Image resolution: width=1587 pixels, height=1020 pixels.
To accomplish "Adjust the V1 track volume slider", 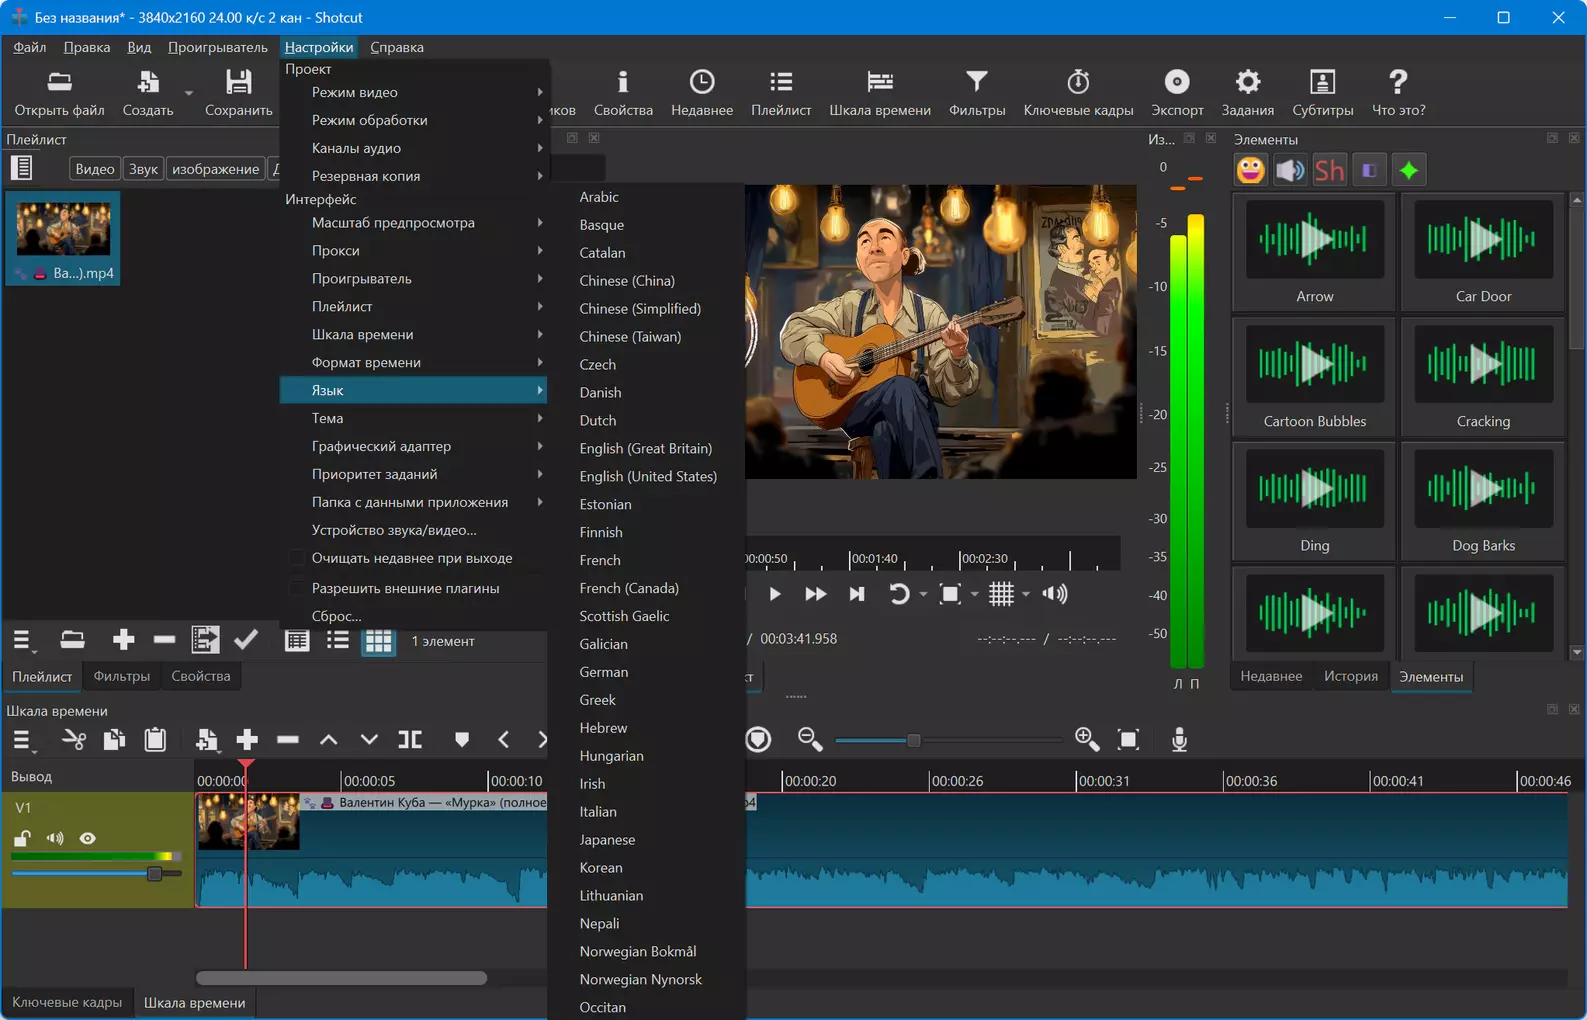I will (154, 874).
